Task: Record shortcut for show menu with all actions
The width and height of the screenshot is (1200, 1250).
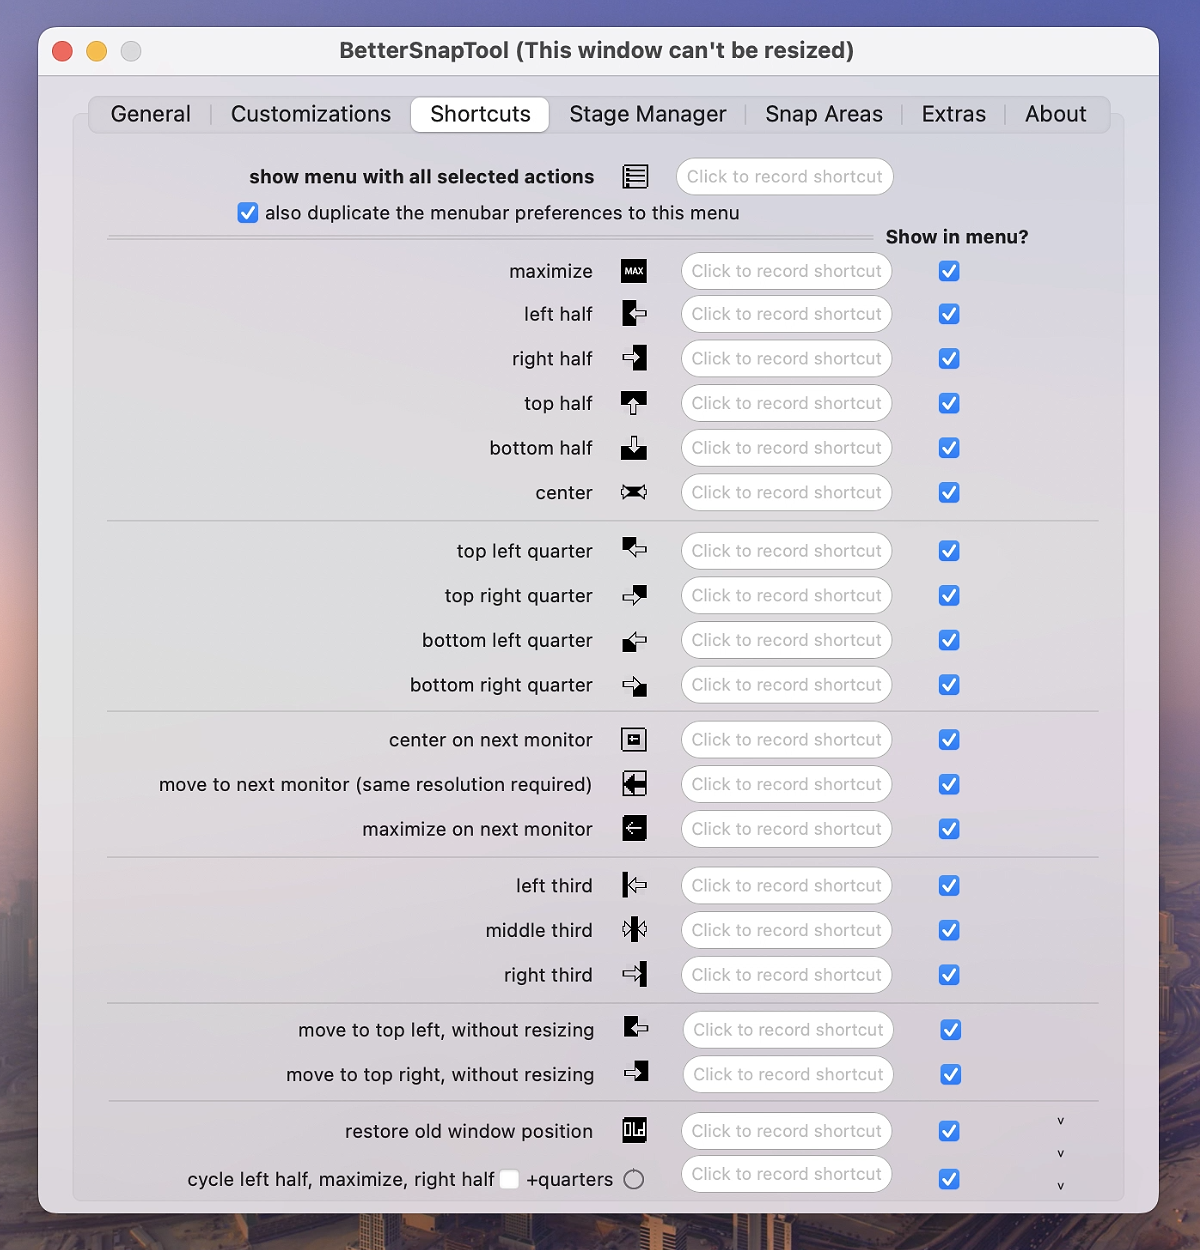Action: (785, 177)
